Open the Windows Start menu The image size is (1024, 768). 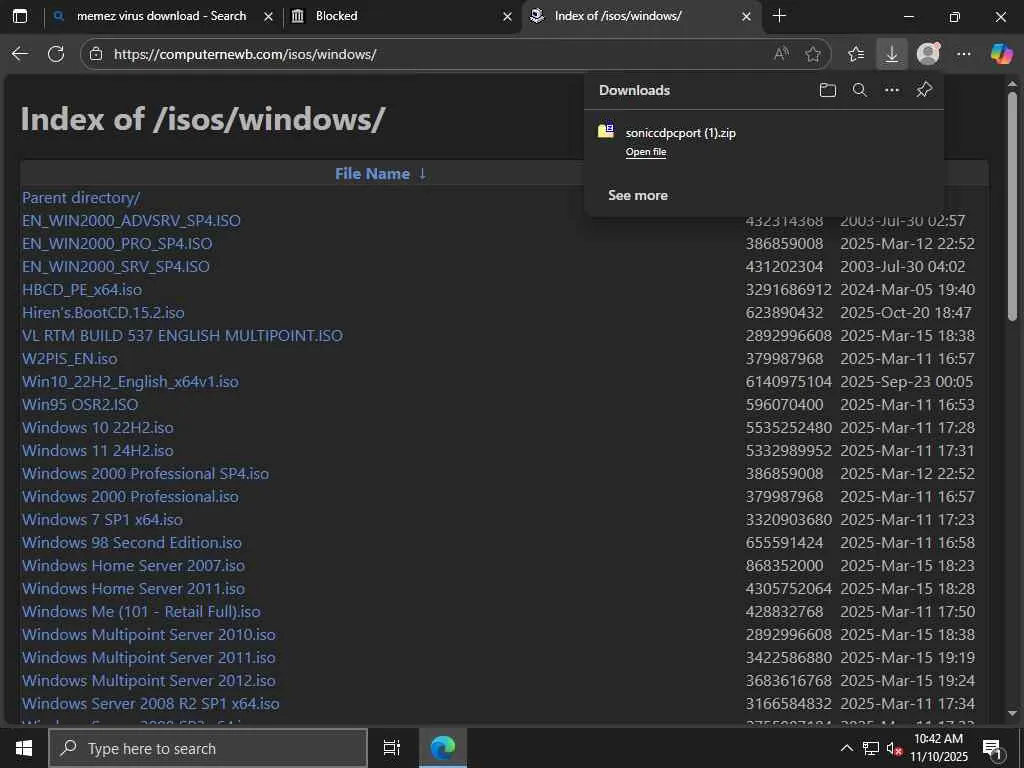pyautogui.click(x=24, y=748)
